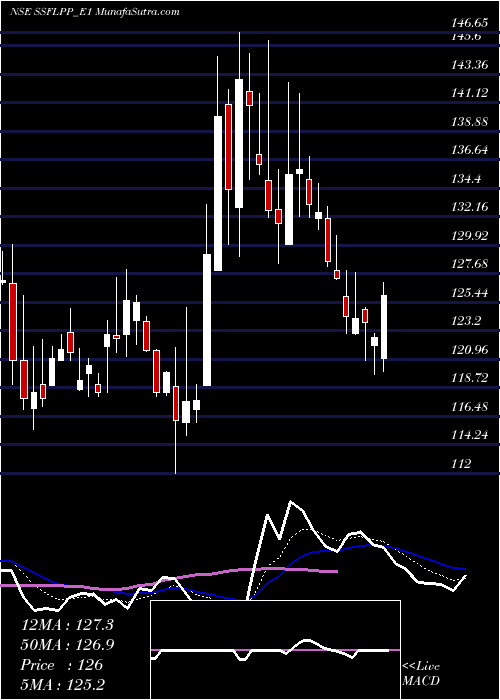Click the <<Live MACD label

pyautogui.click(x=421, y=674)
